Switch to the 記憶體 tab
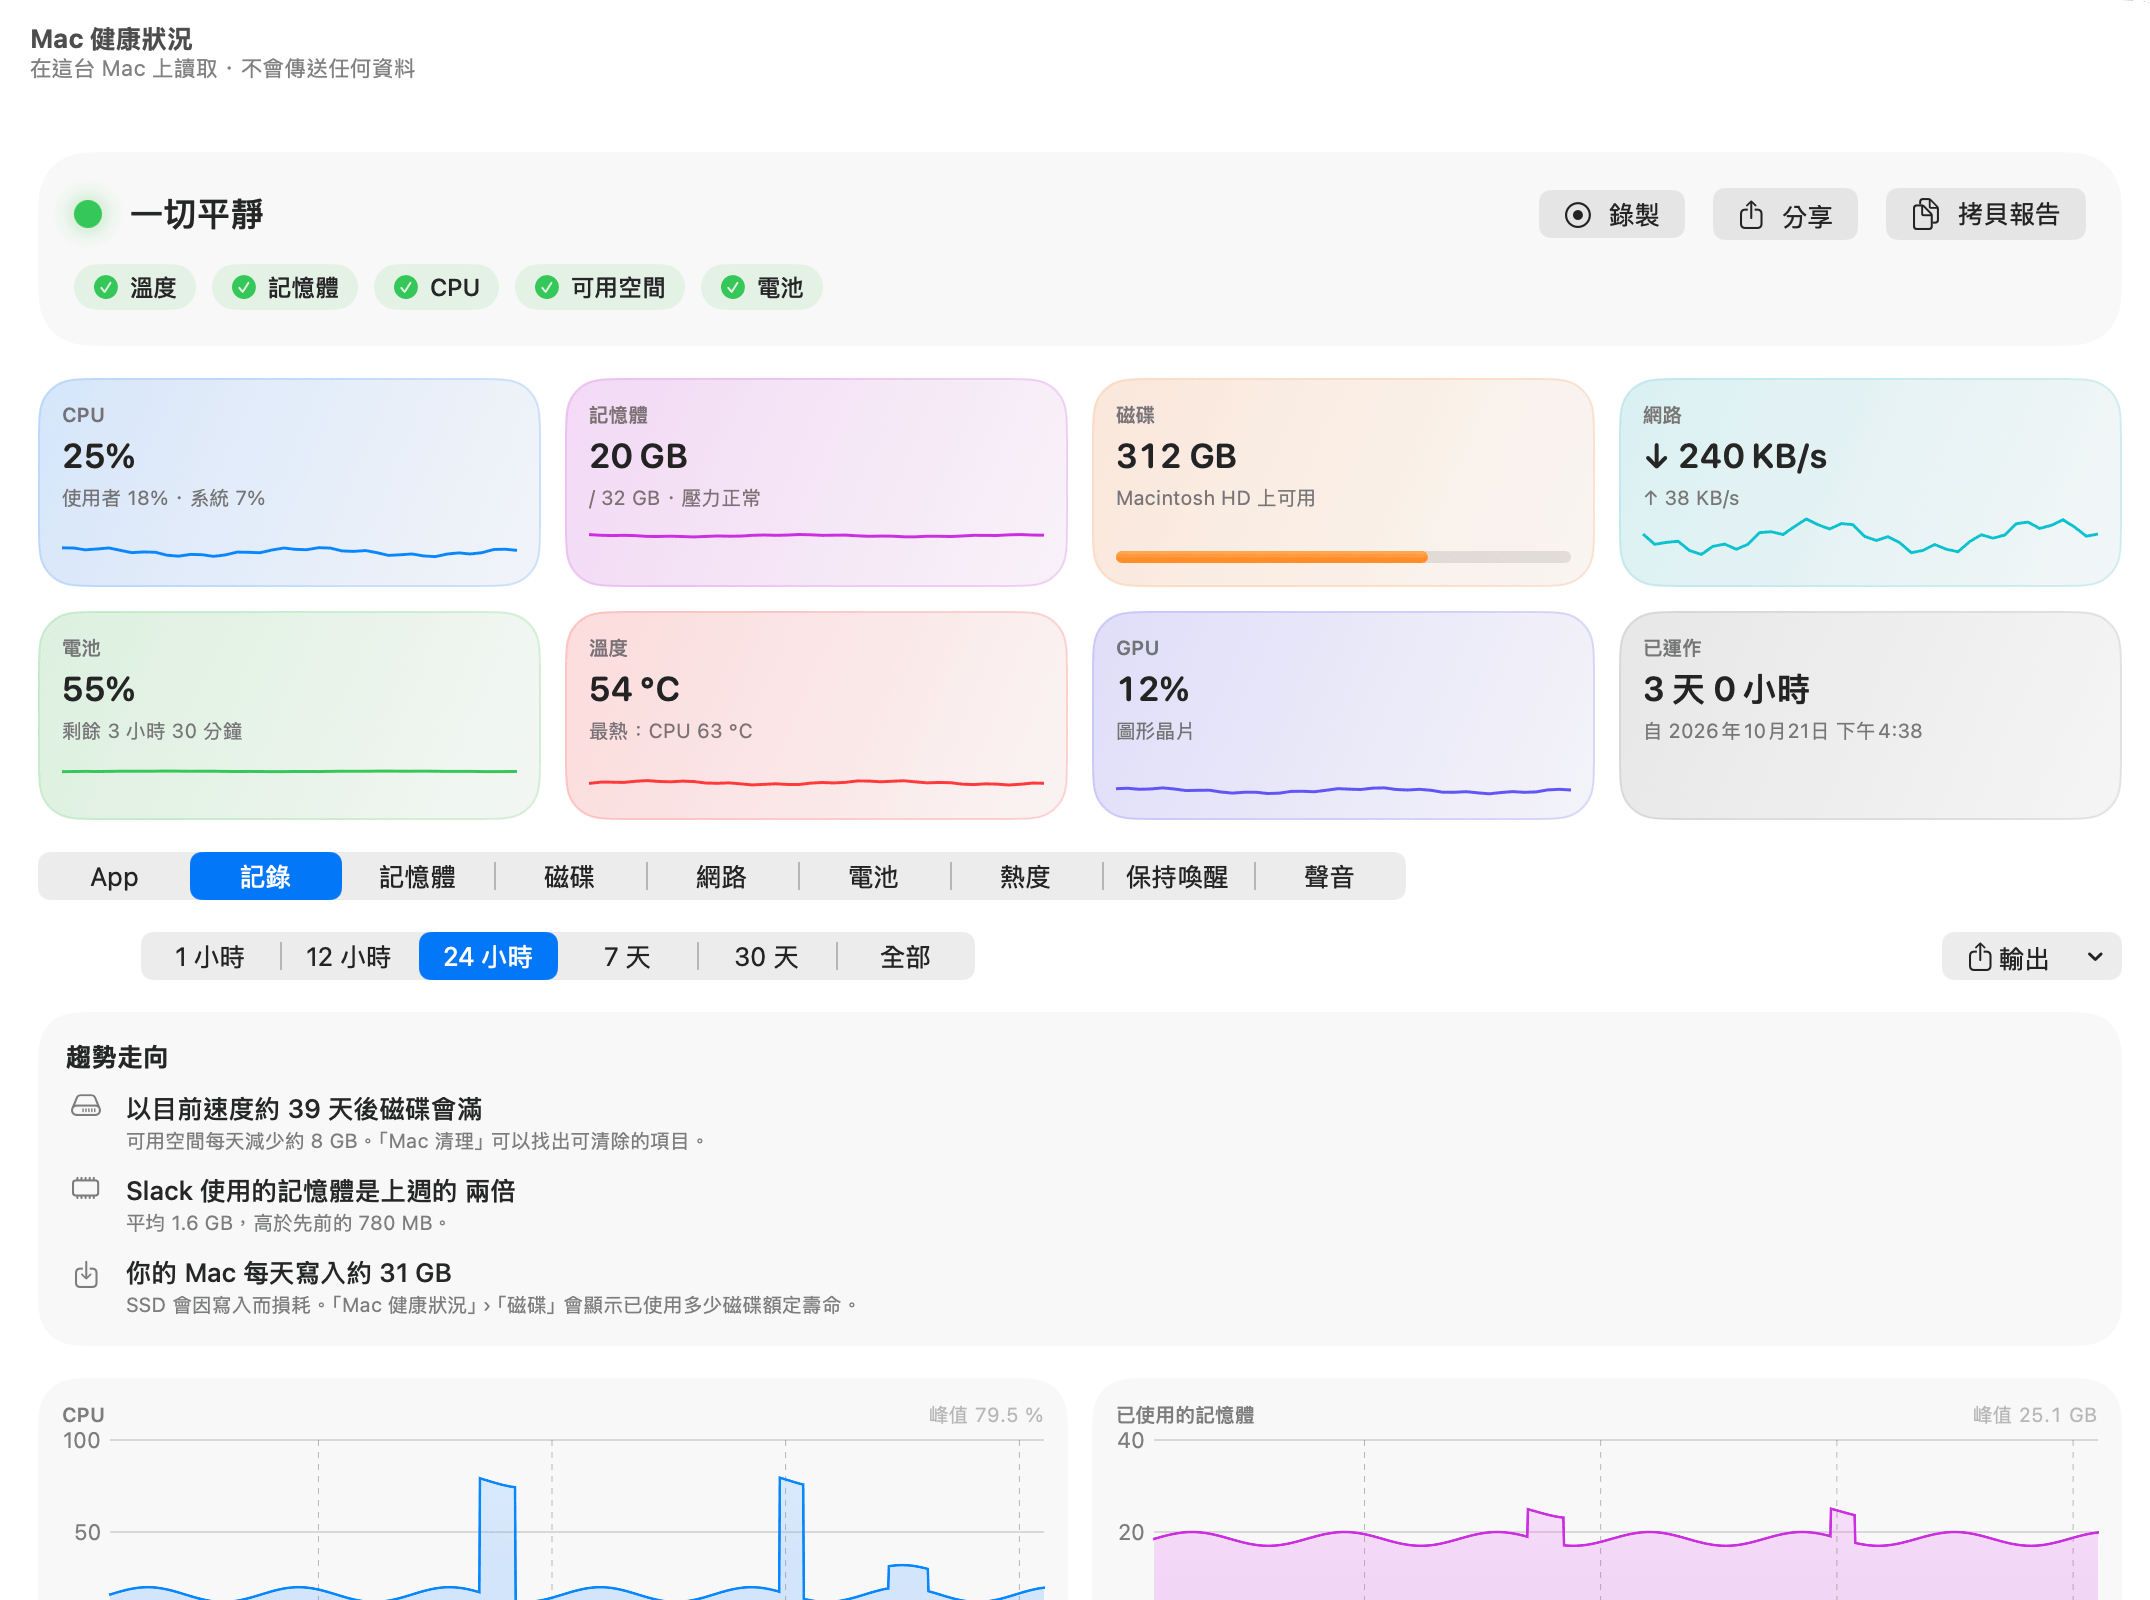Viewport: 2150px width, 1600px height. [x=418, y=877]
